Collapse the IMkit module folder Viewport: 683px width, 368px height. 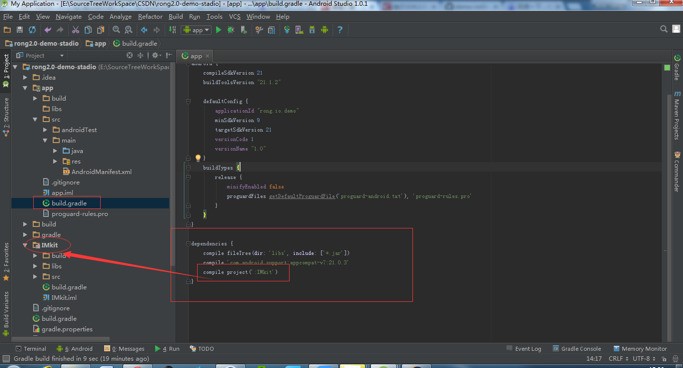(25, 245)
